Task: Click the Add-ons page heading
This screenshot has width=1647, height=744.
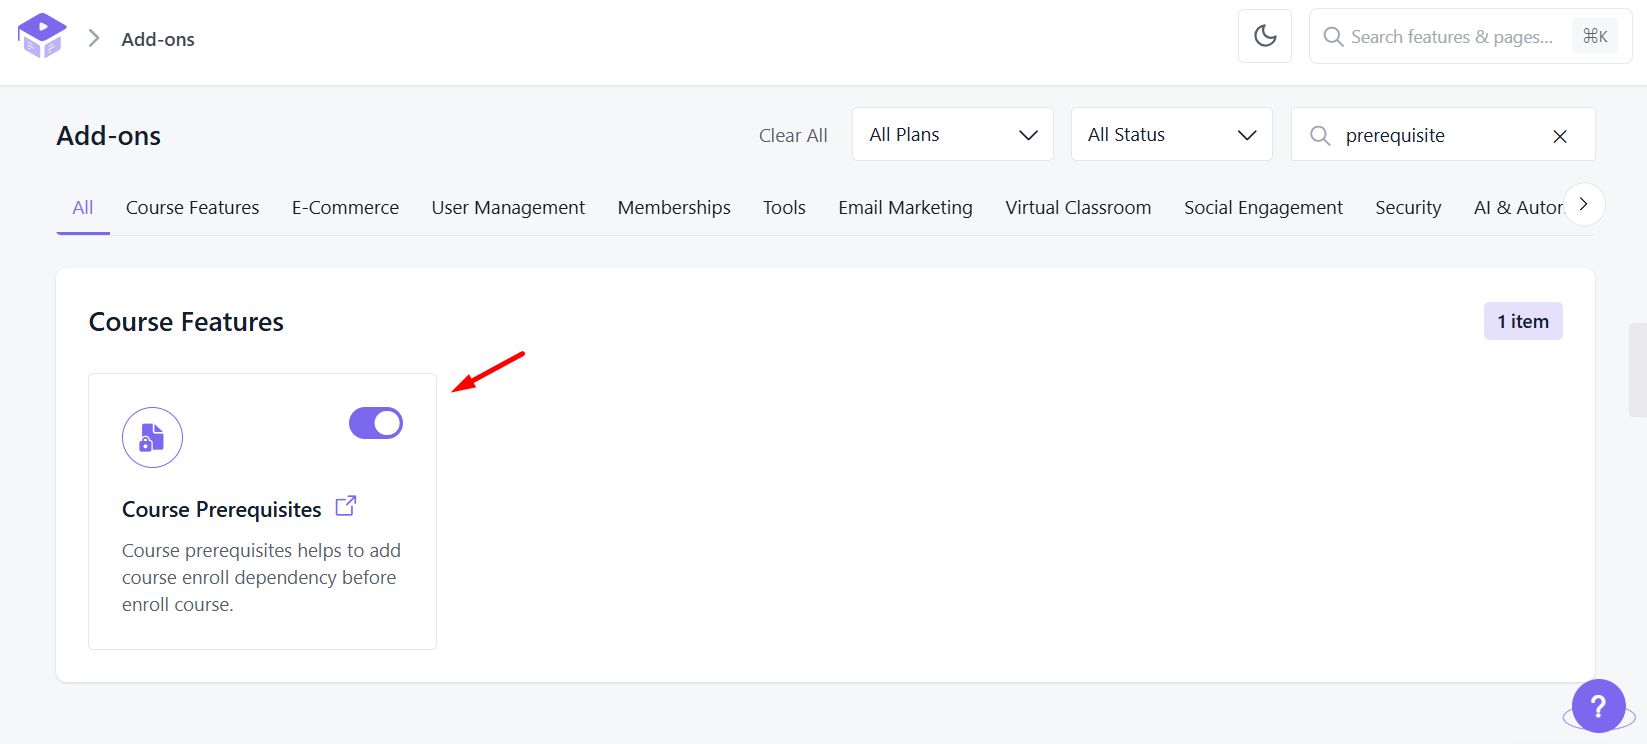Action: click(x=109, y=136)
